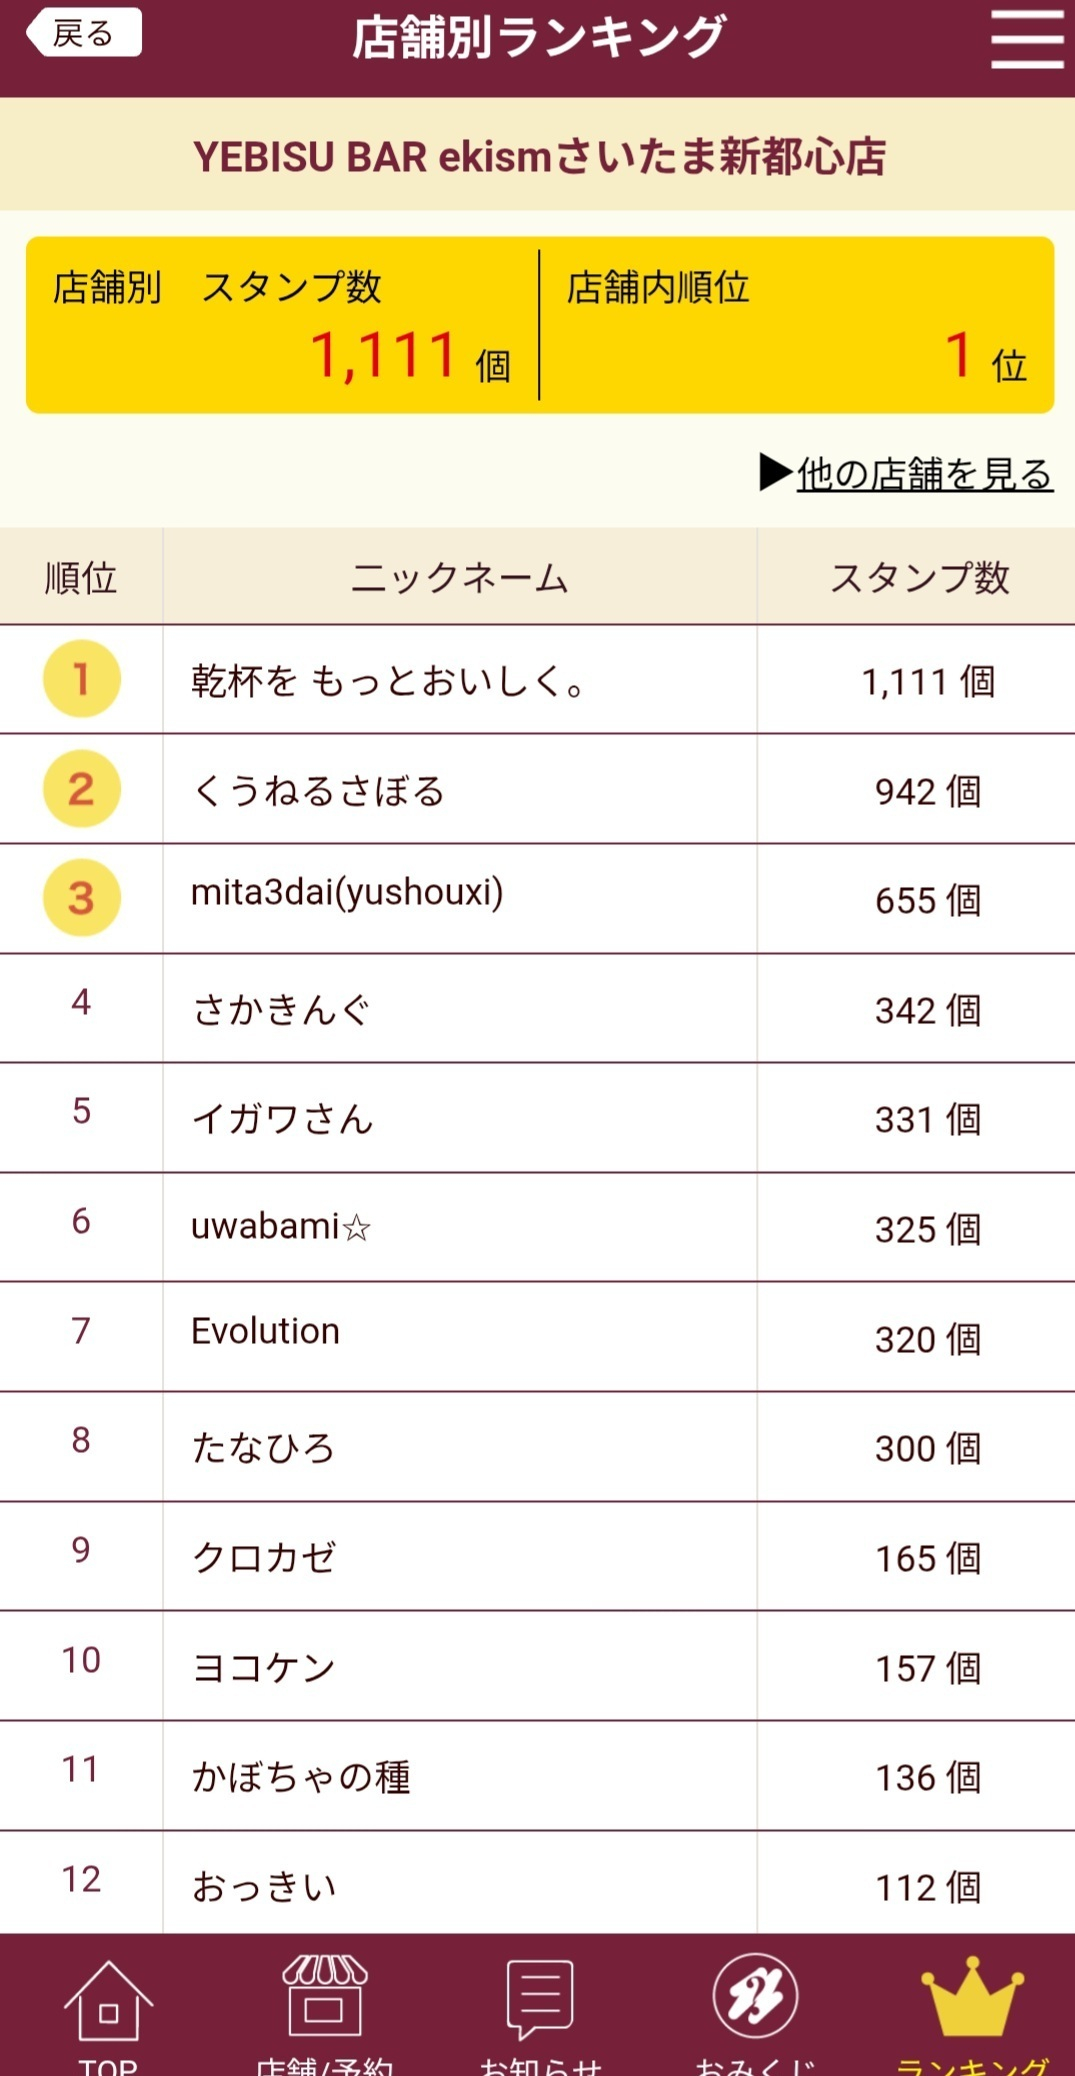Screen dimensions: 1075x2076
Task: Click the uwabami☆ ranking row
Action: [x=537, y=1227]
